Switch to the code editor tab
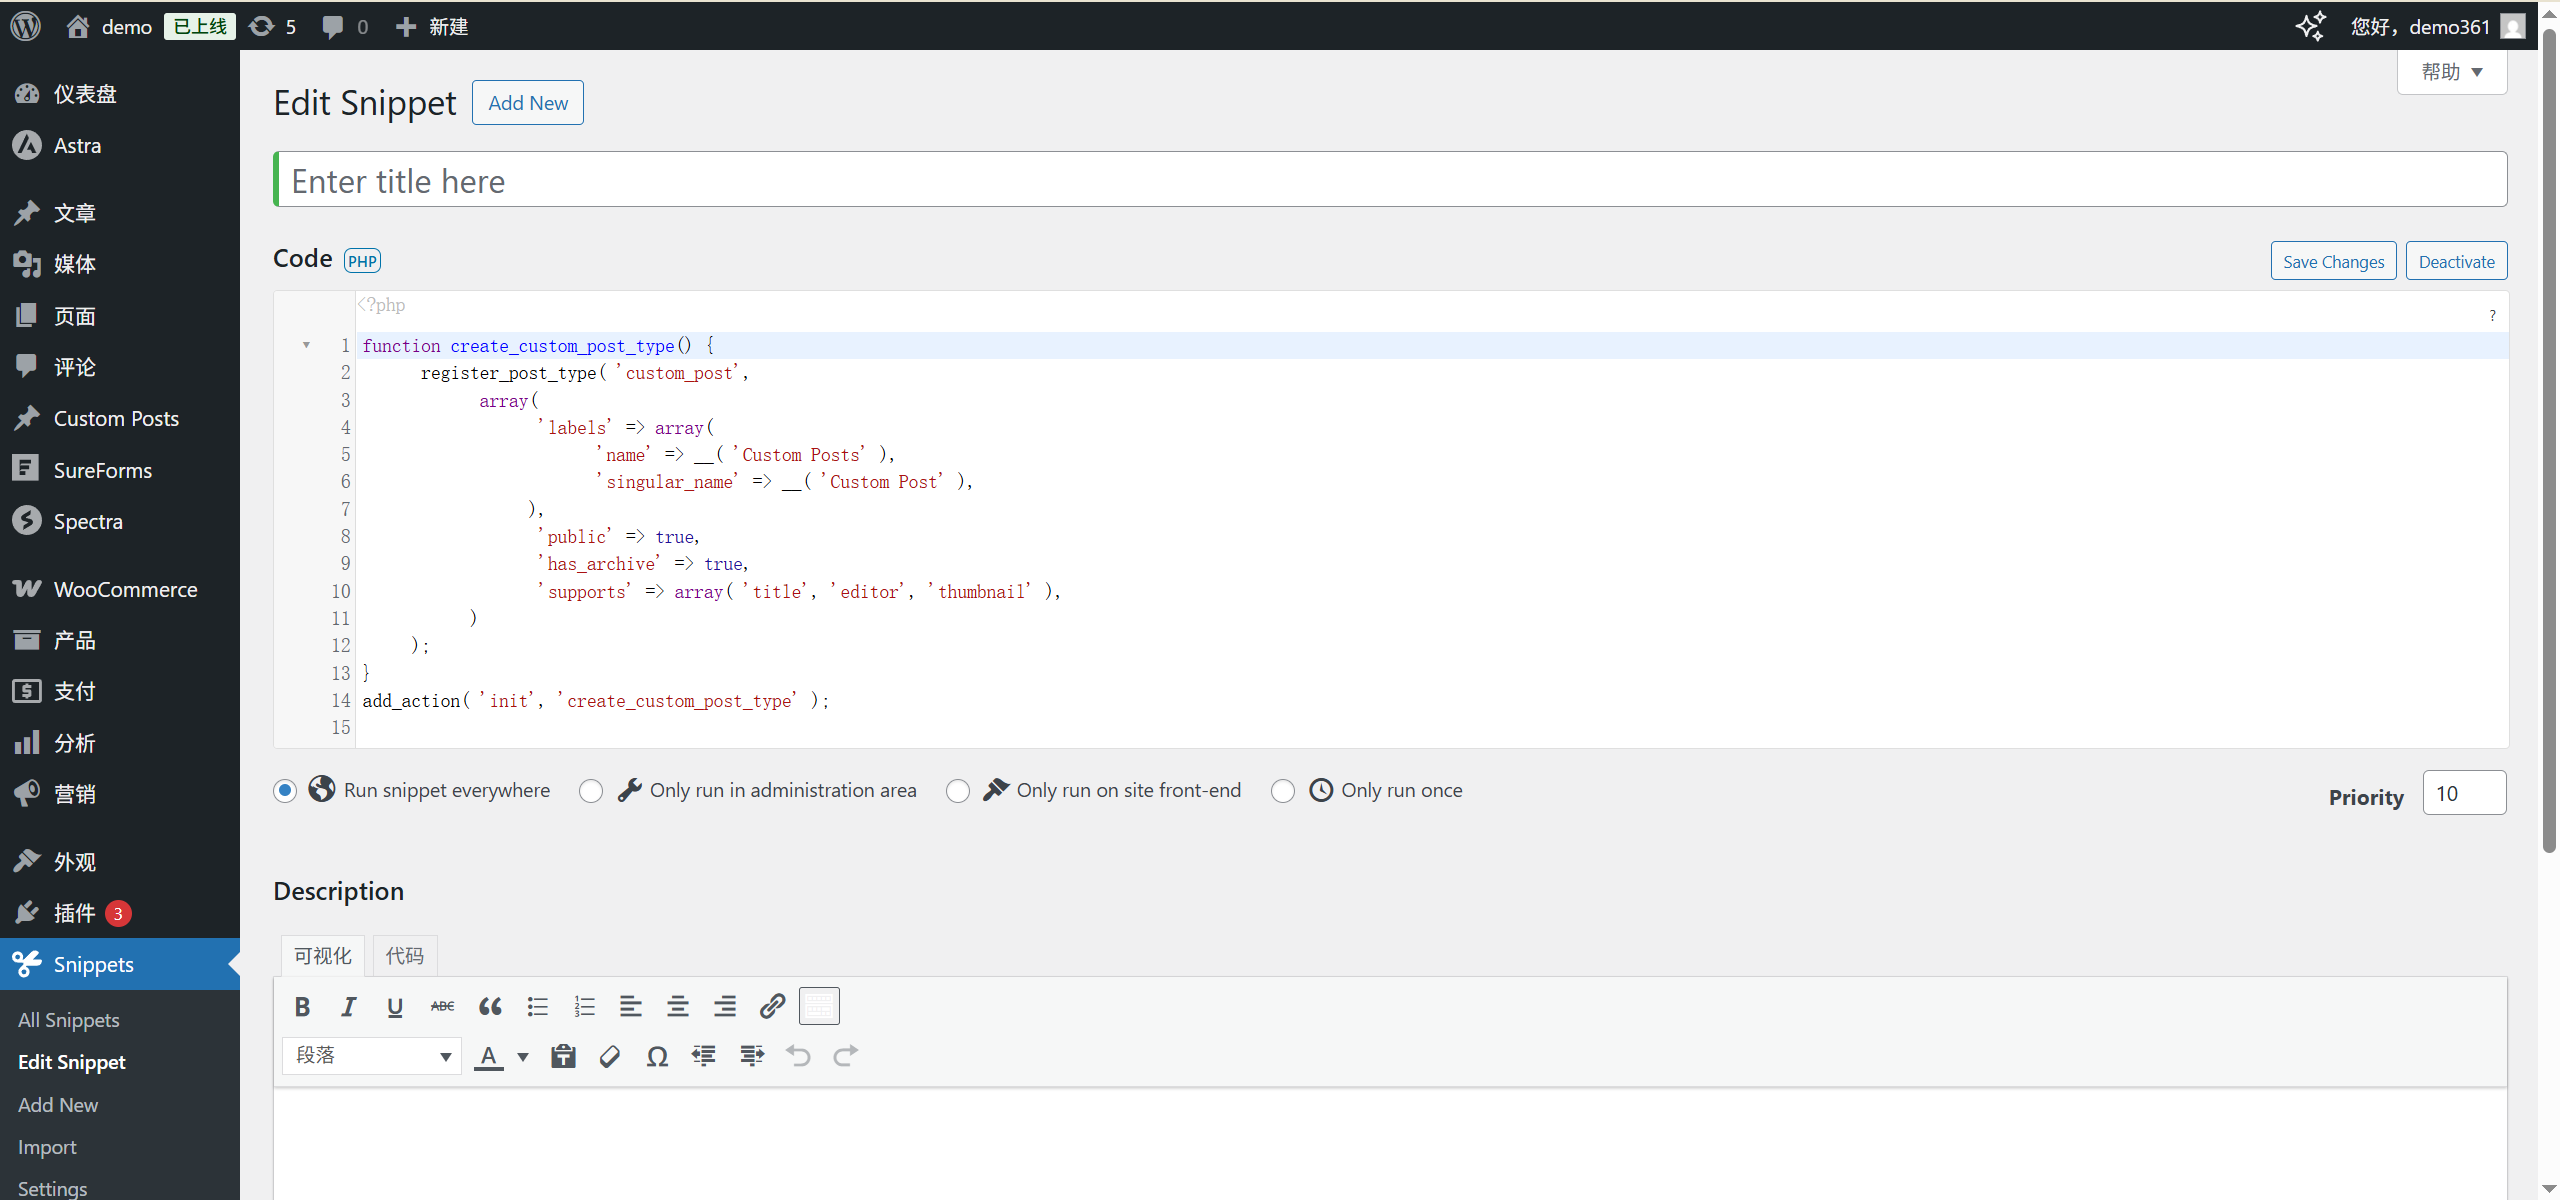This screenshot has height=1200, width=2560. point(404,956)
